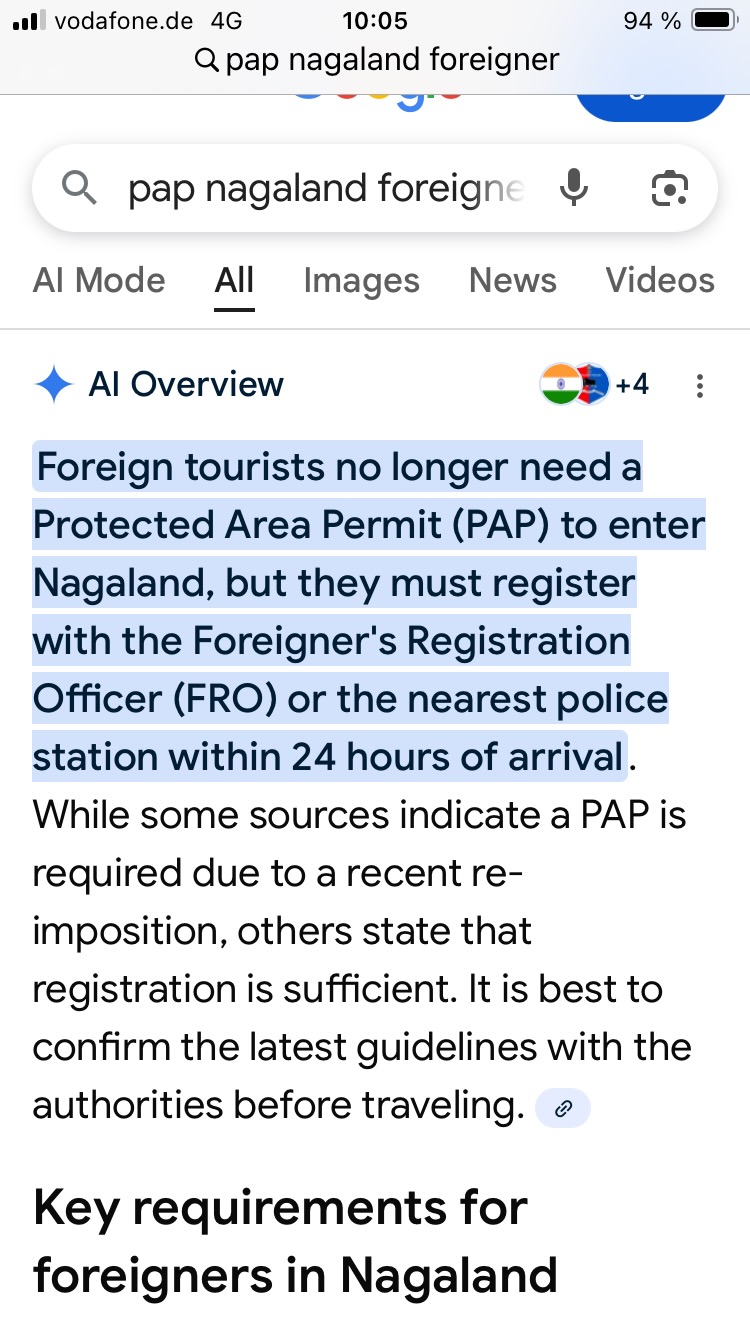
Task: Tap the voice search microphone icon
Action: tap(574, 188)
